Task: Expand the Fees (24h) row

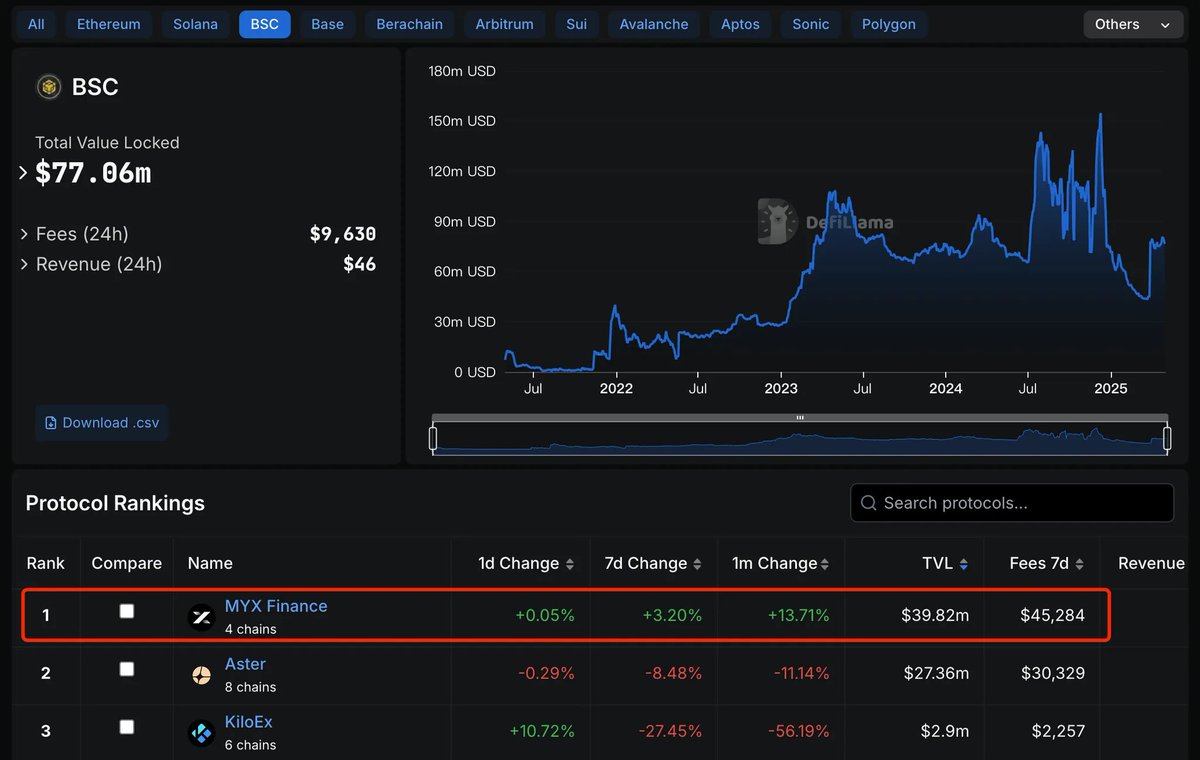Action: tap(24, 234)
